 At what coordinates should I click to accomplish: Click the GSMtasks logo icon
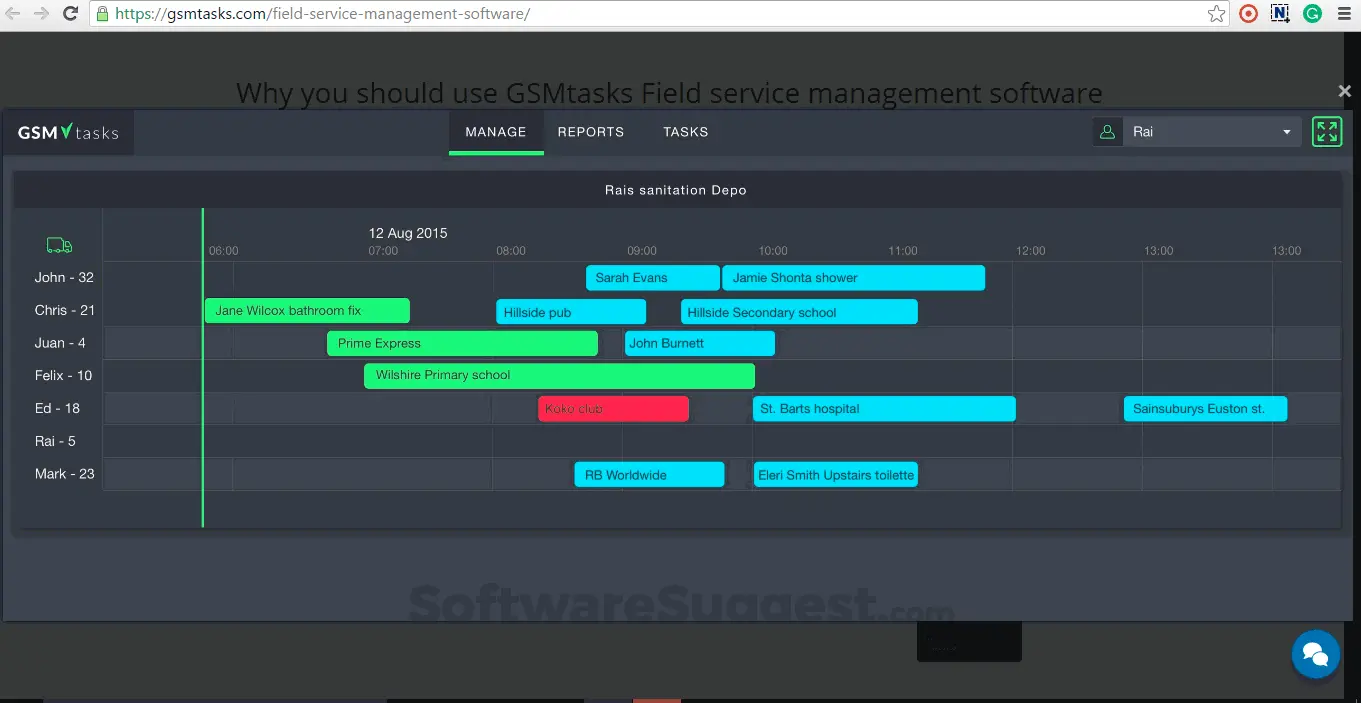point(66,131)
